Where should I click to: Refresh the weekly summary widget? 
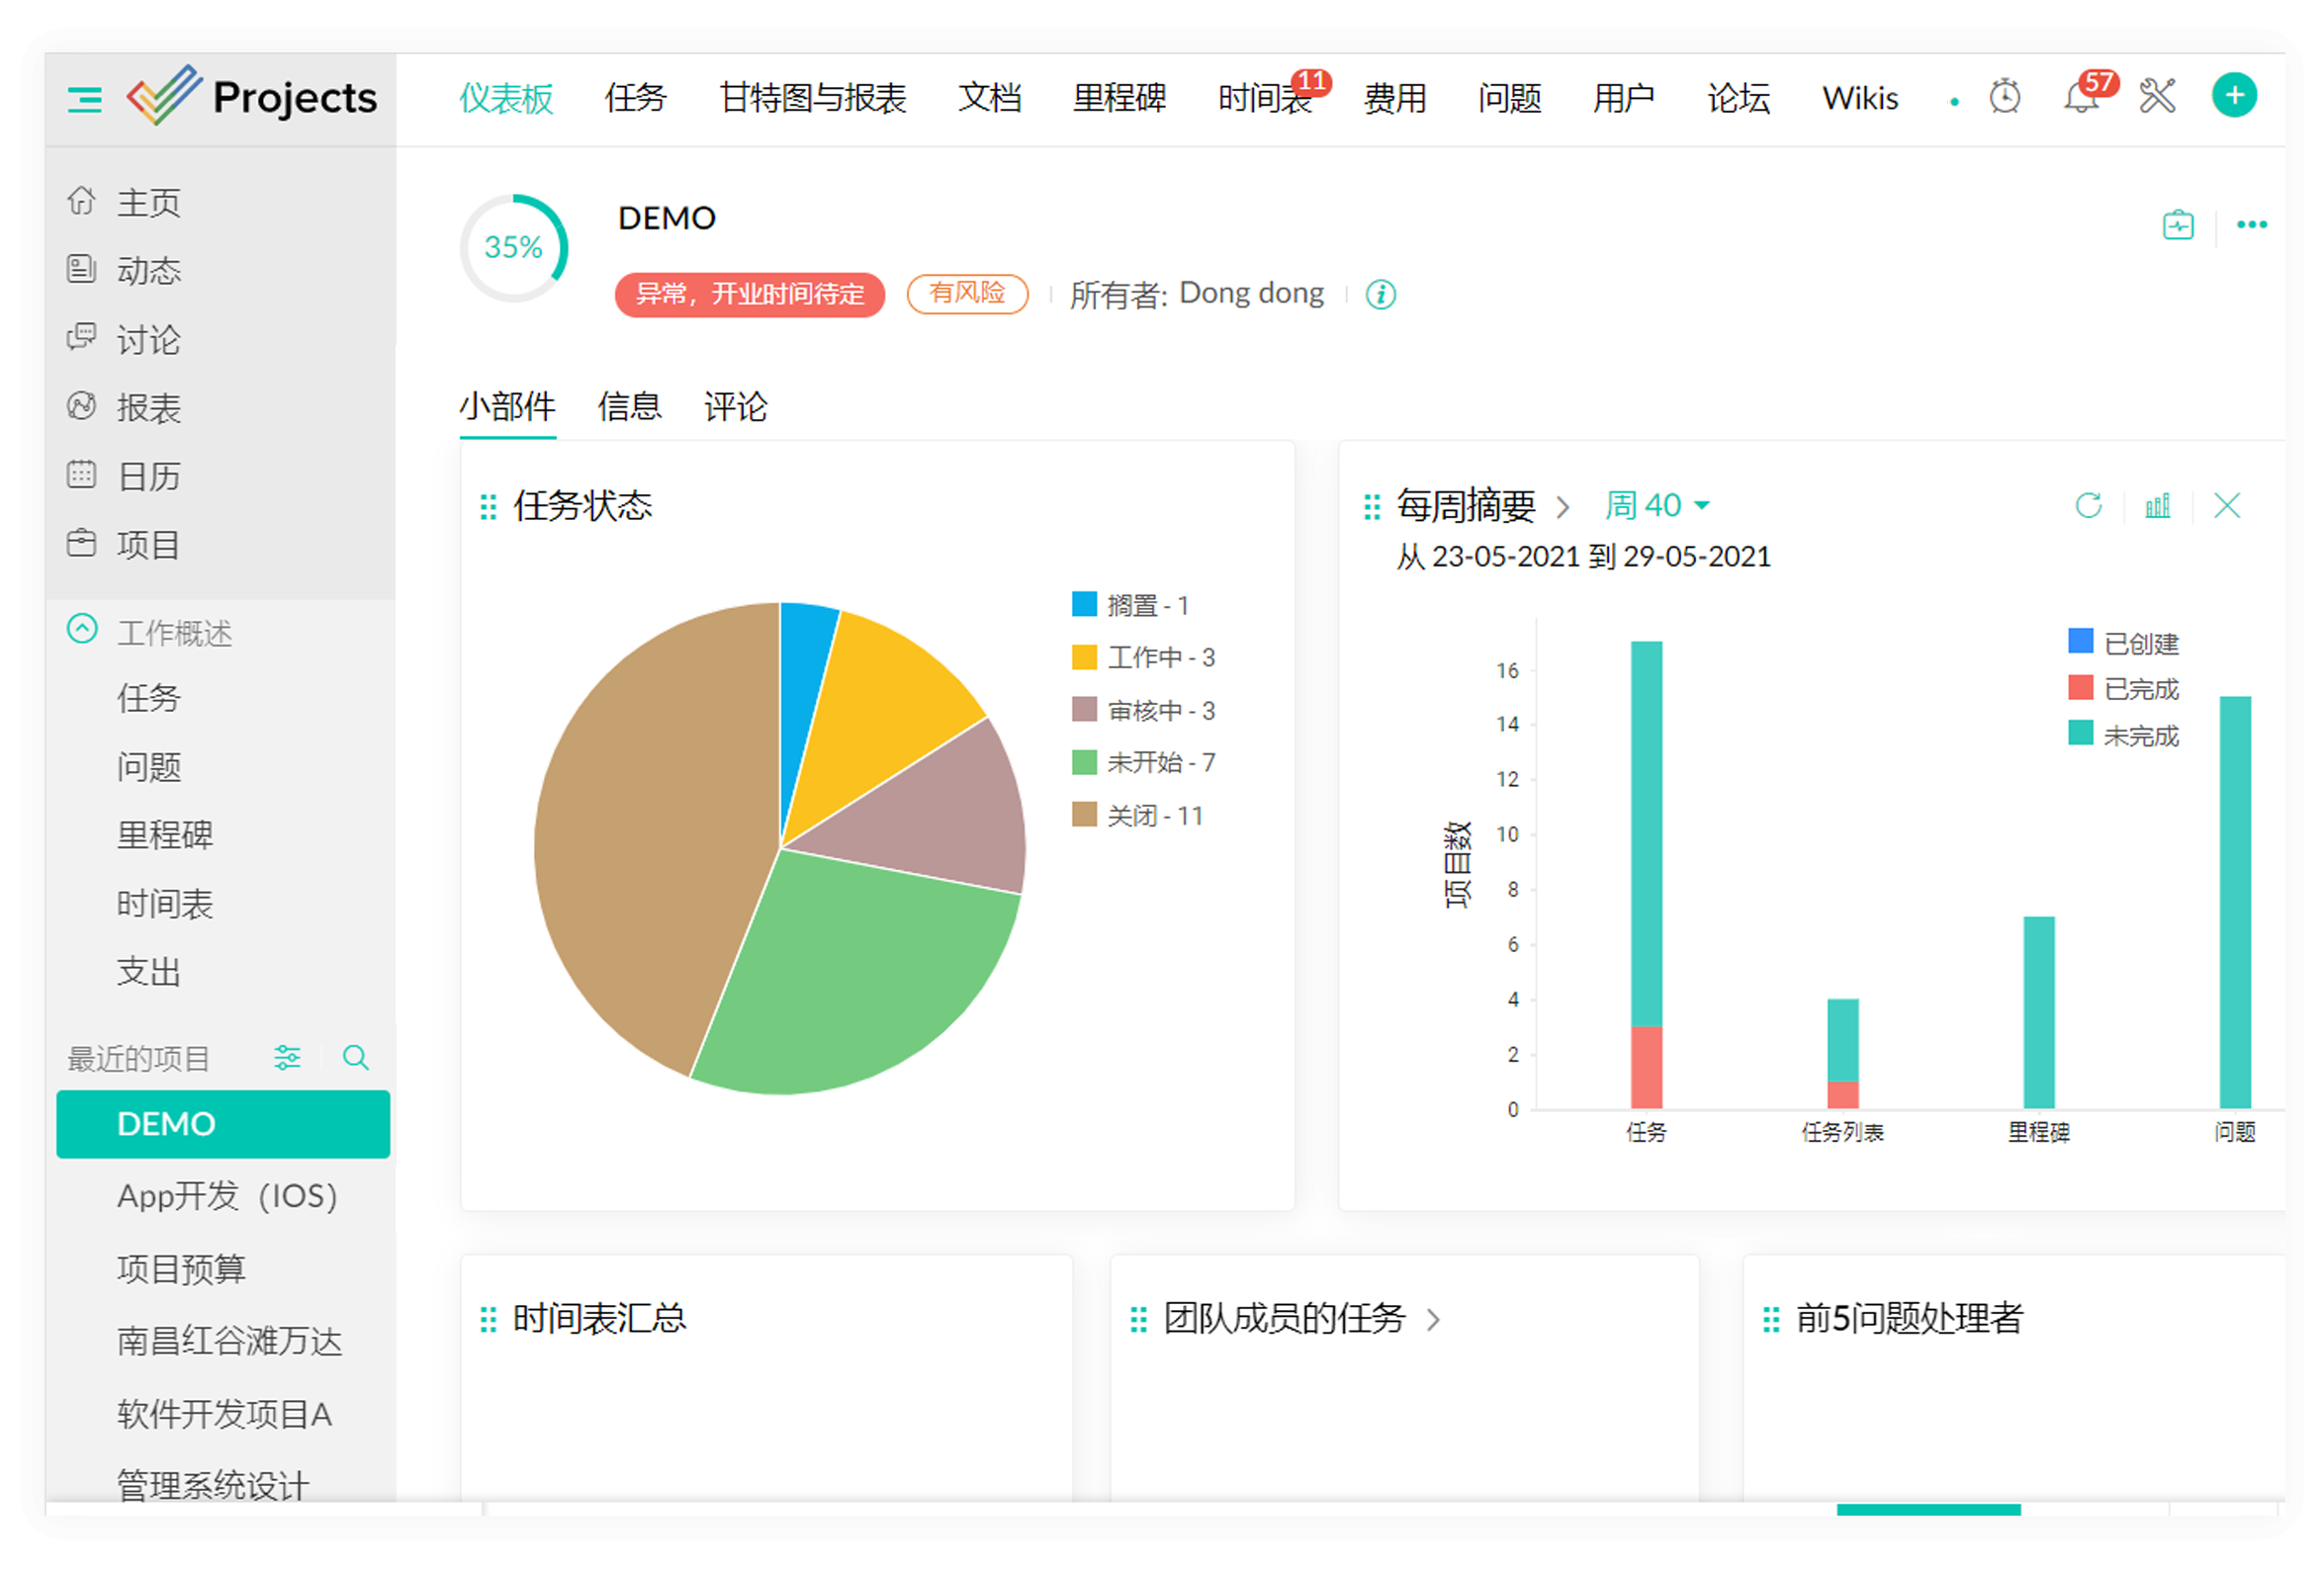tap(2088, 506)
